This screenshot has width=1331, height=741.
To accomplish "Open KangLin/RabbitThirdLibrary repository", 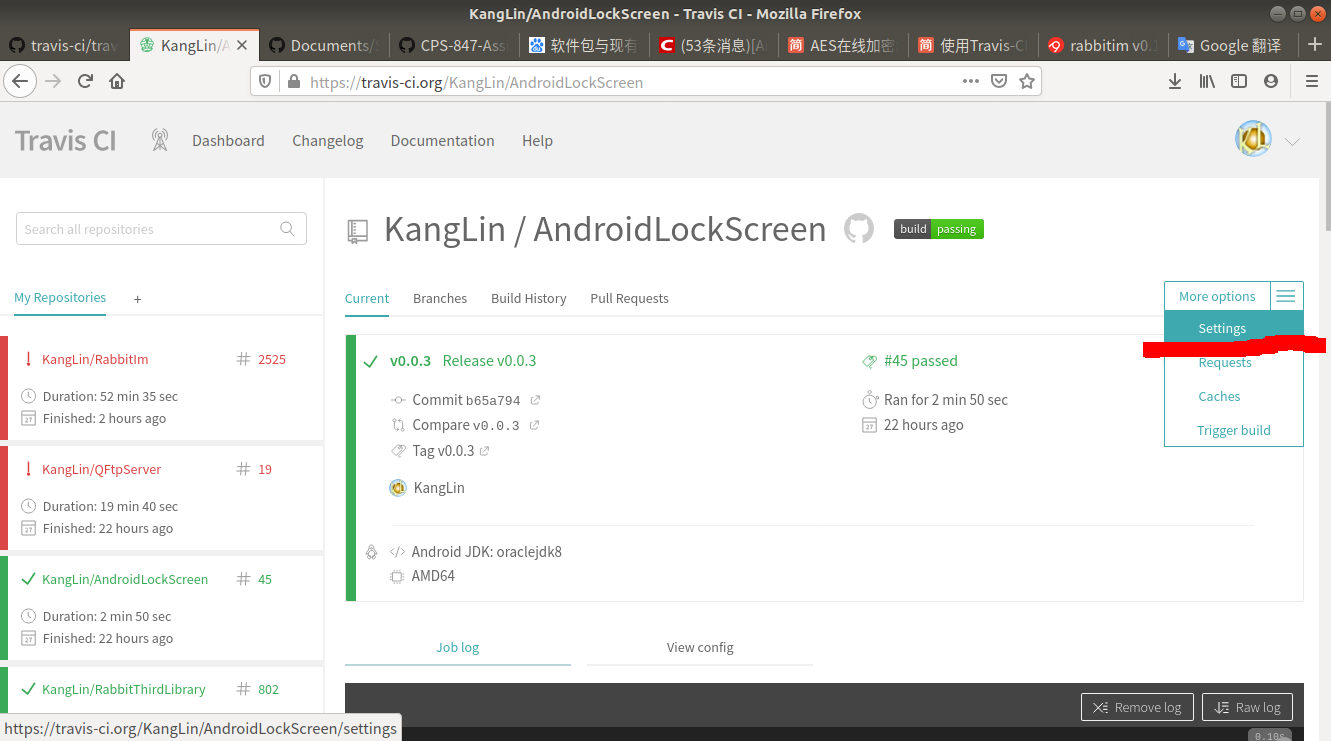I will [x=124, y=689].
